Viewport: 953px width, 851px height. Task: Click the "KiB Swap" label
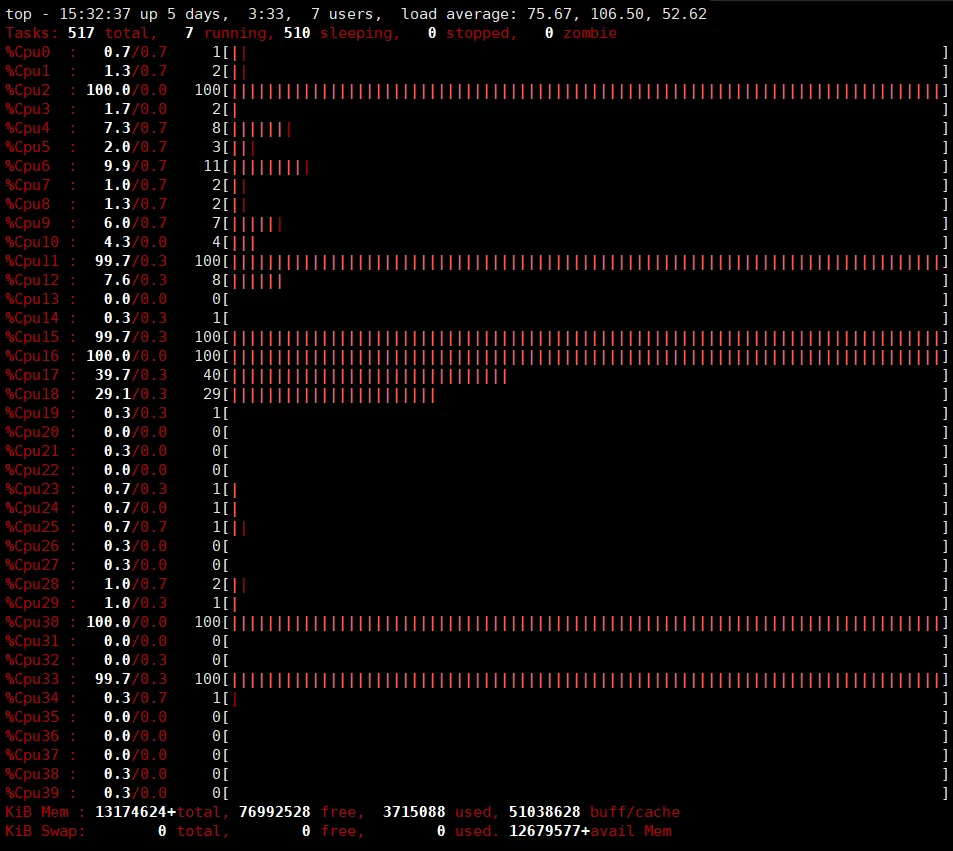tap(41, 831)
